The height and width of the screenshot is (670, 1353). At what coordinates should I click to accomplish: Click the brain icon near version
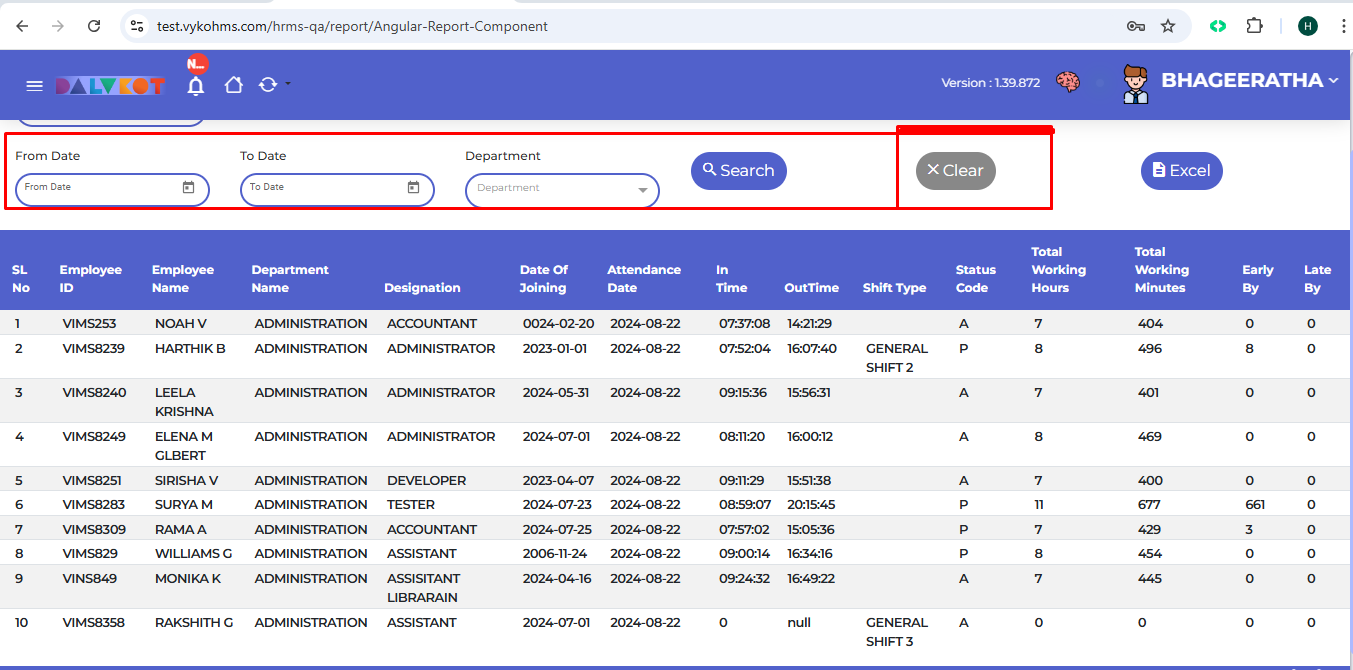1069,83
